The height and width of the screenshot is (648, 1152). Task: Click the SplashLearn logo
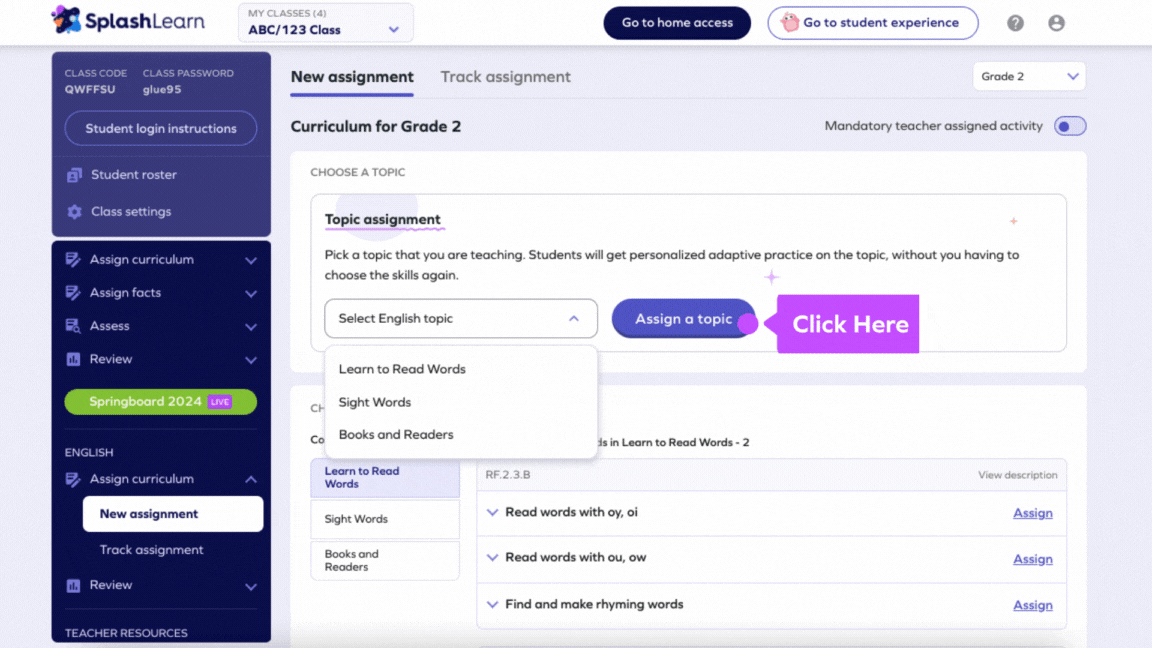tap(128, 21)
